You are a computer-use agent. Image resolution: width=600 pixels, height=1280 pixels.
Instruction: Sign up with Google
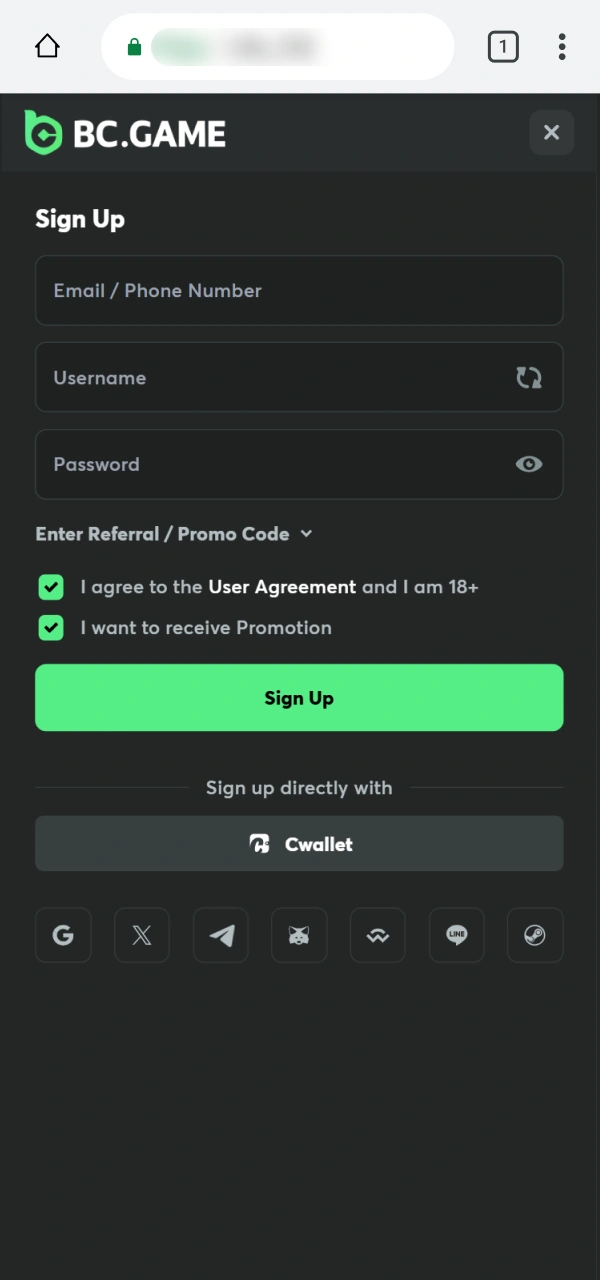tap(63, 935)
